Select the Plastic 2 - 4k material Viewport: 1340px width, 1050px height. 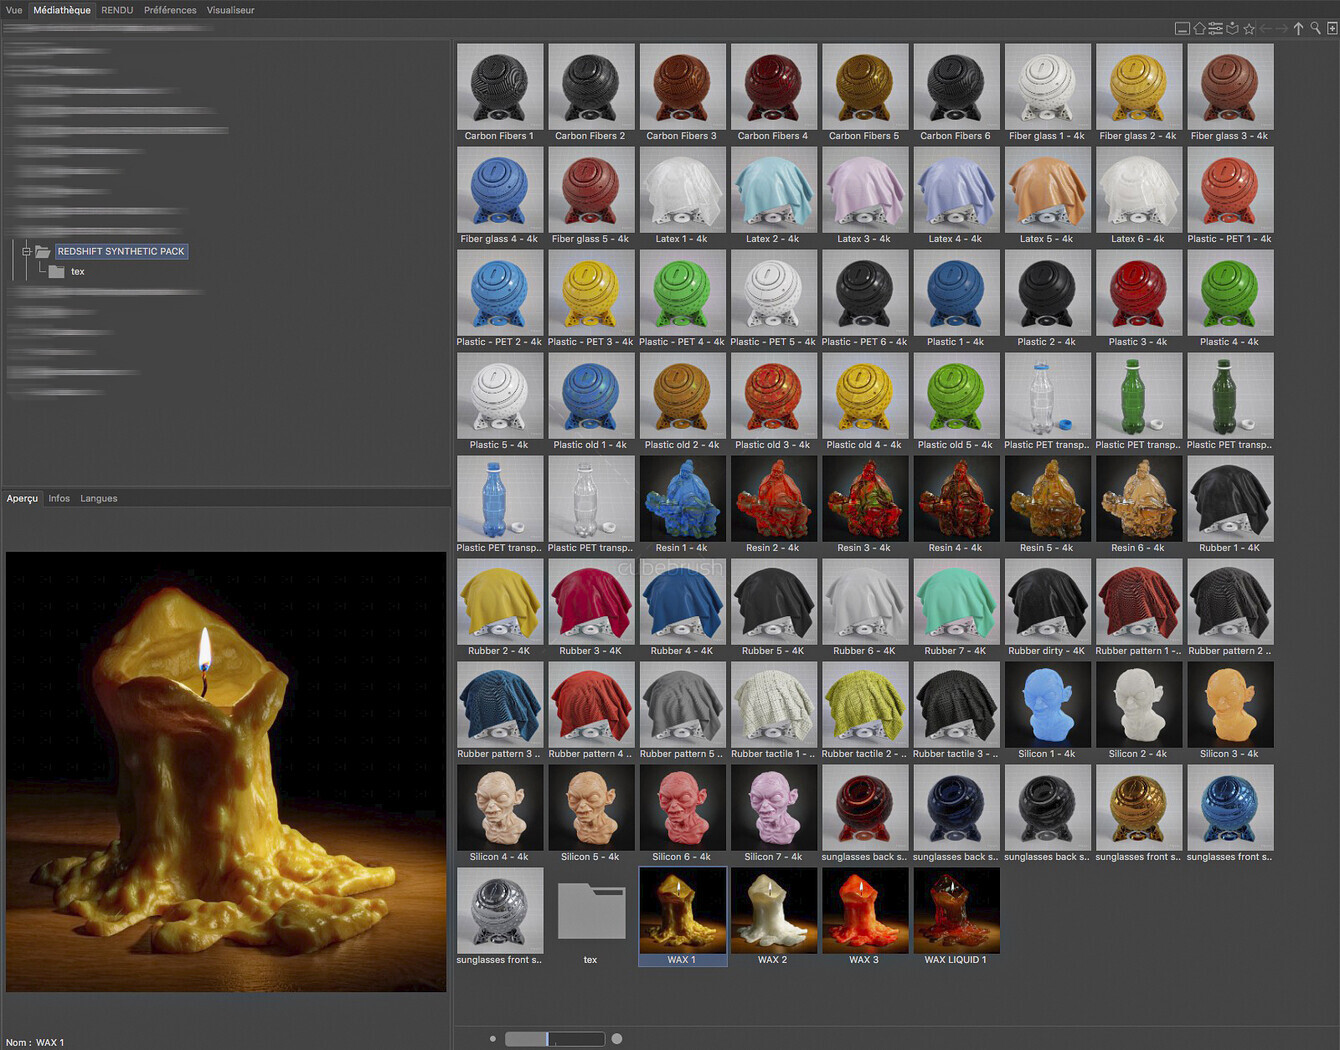coord(1047,299)
